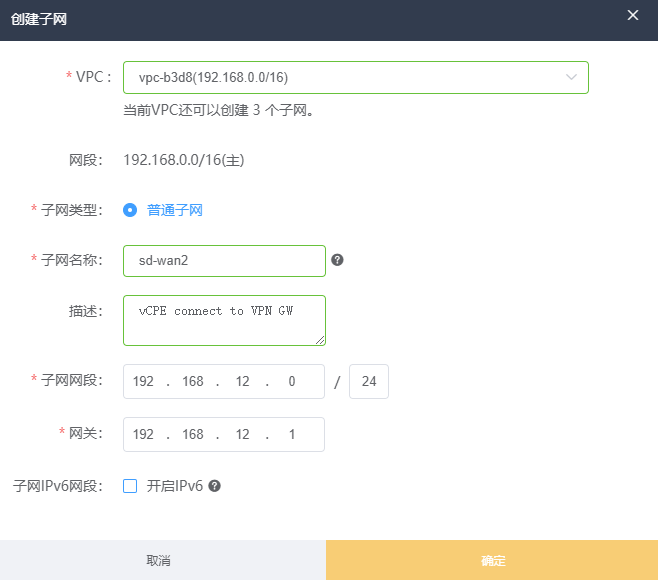Image resolution: width=658 pixels, height=580 pixels.
Task: Edit first octet of 子网网段
Action: point(143,381)
